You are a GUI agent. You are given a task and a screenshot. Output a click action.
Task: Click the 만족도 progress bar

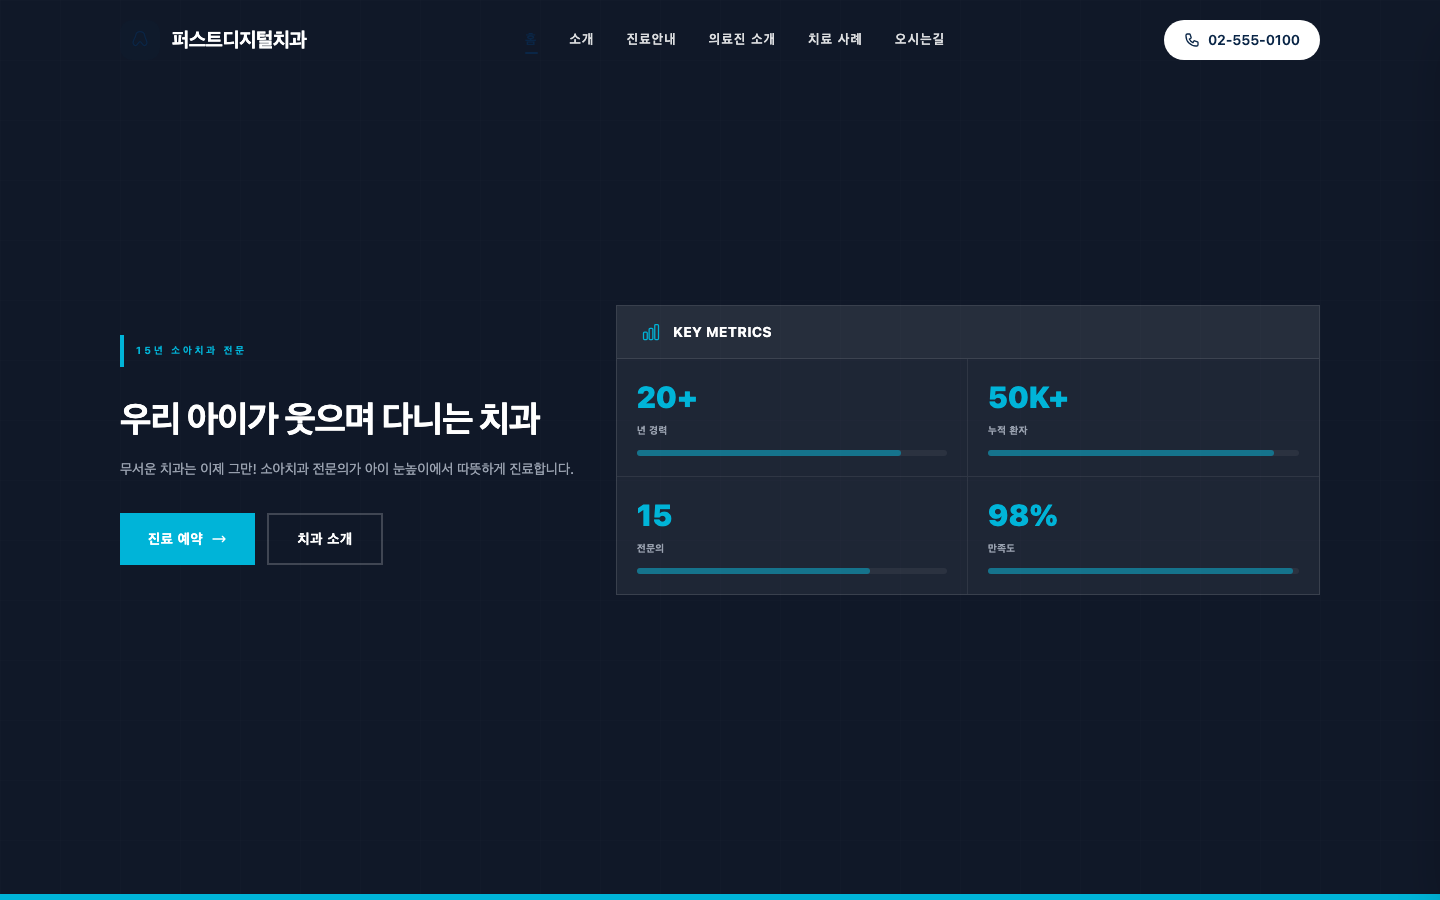pyautogui.click(x=1140, y=571)
